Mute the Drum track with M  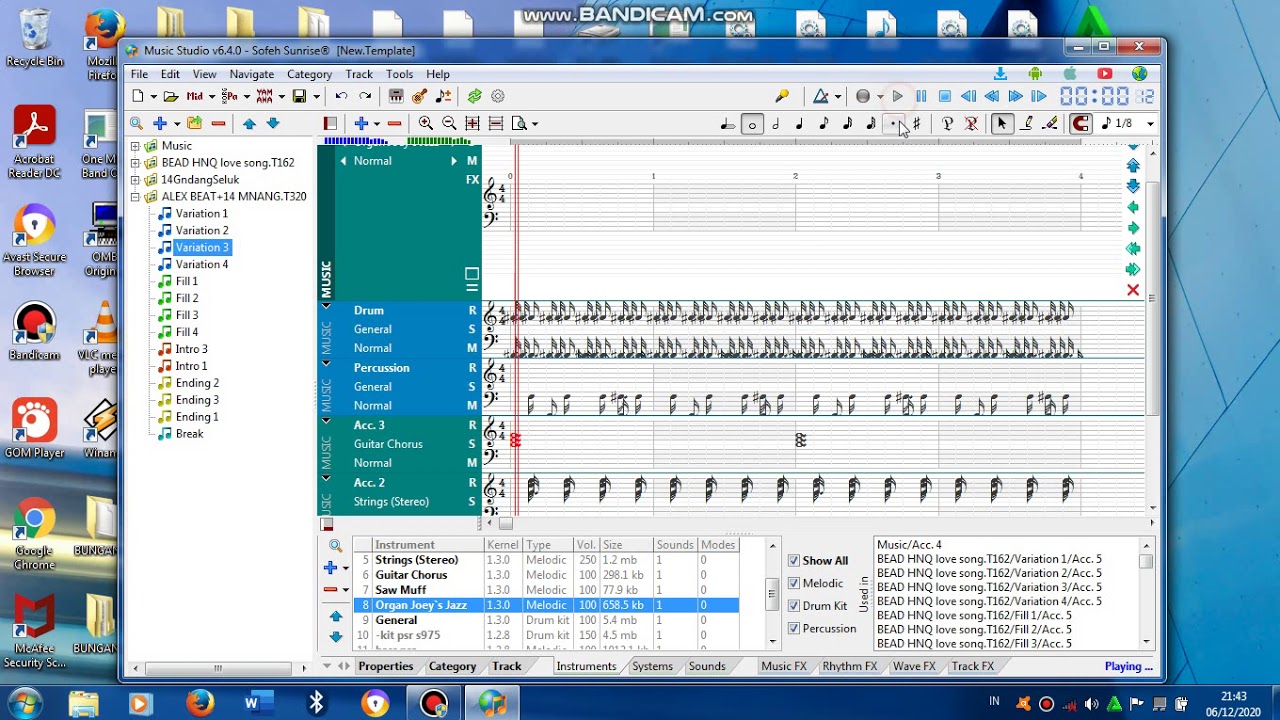pyautogui.click(x=472, y=348)
